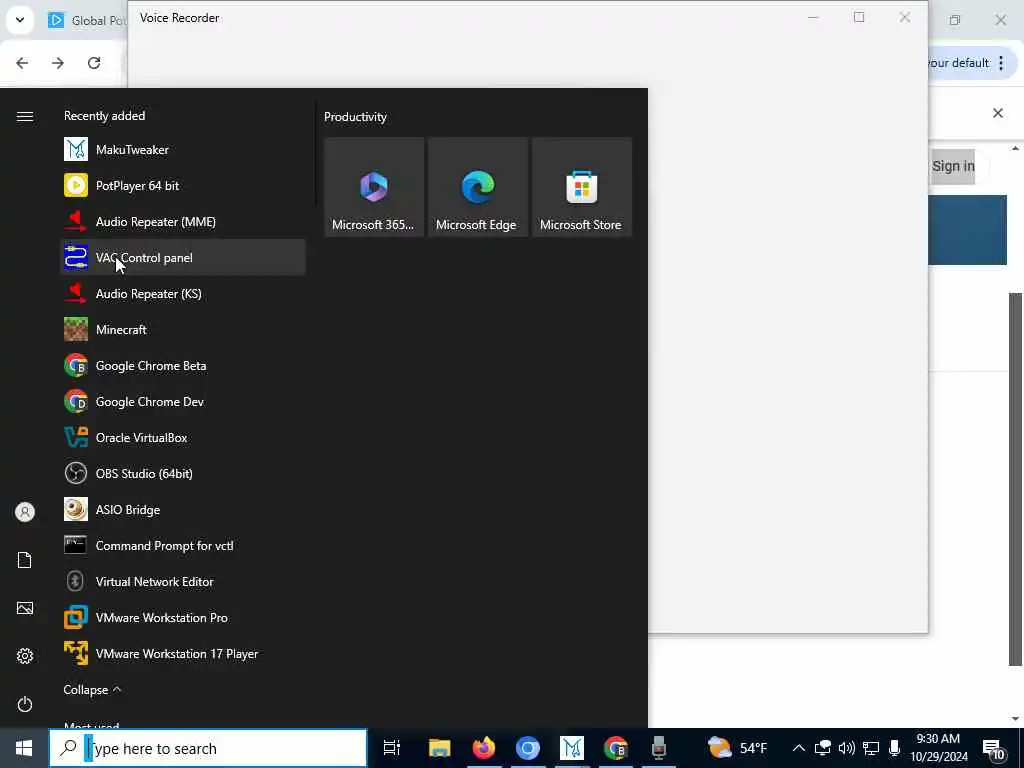1024x768 pixels.
Task: Open Documents from the Start sidebar
Action: click(x=25, y=560)
